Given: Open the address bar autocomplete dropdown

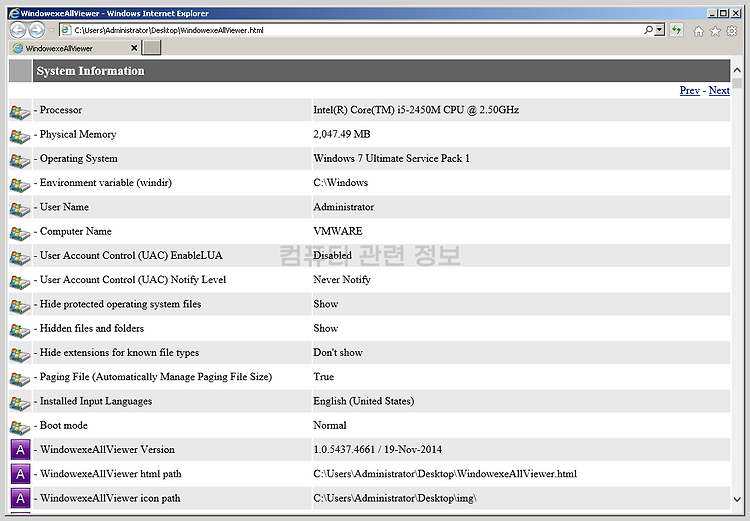Looking at the screenshot, I should (x=660, y=30).
